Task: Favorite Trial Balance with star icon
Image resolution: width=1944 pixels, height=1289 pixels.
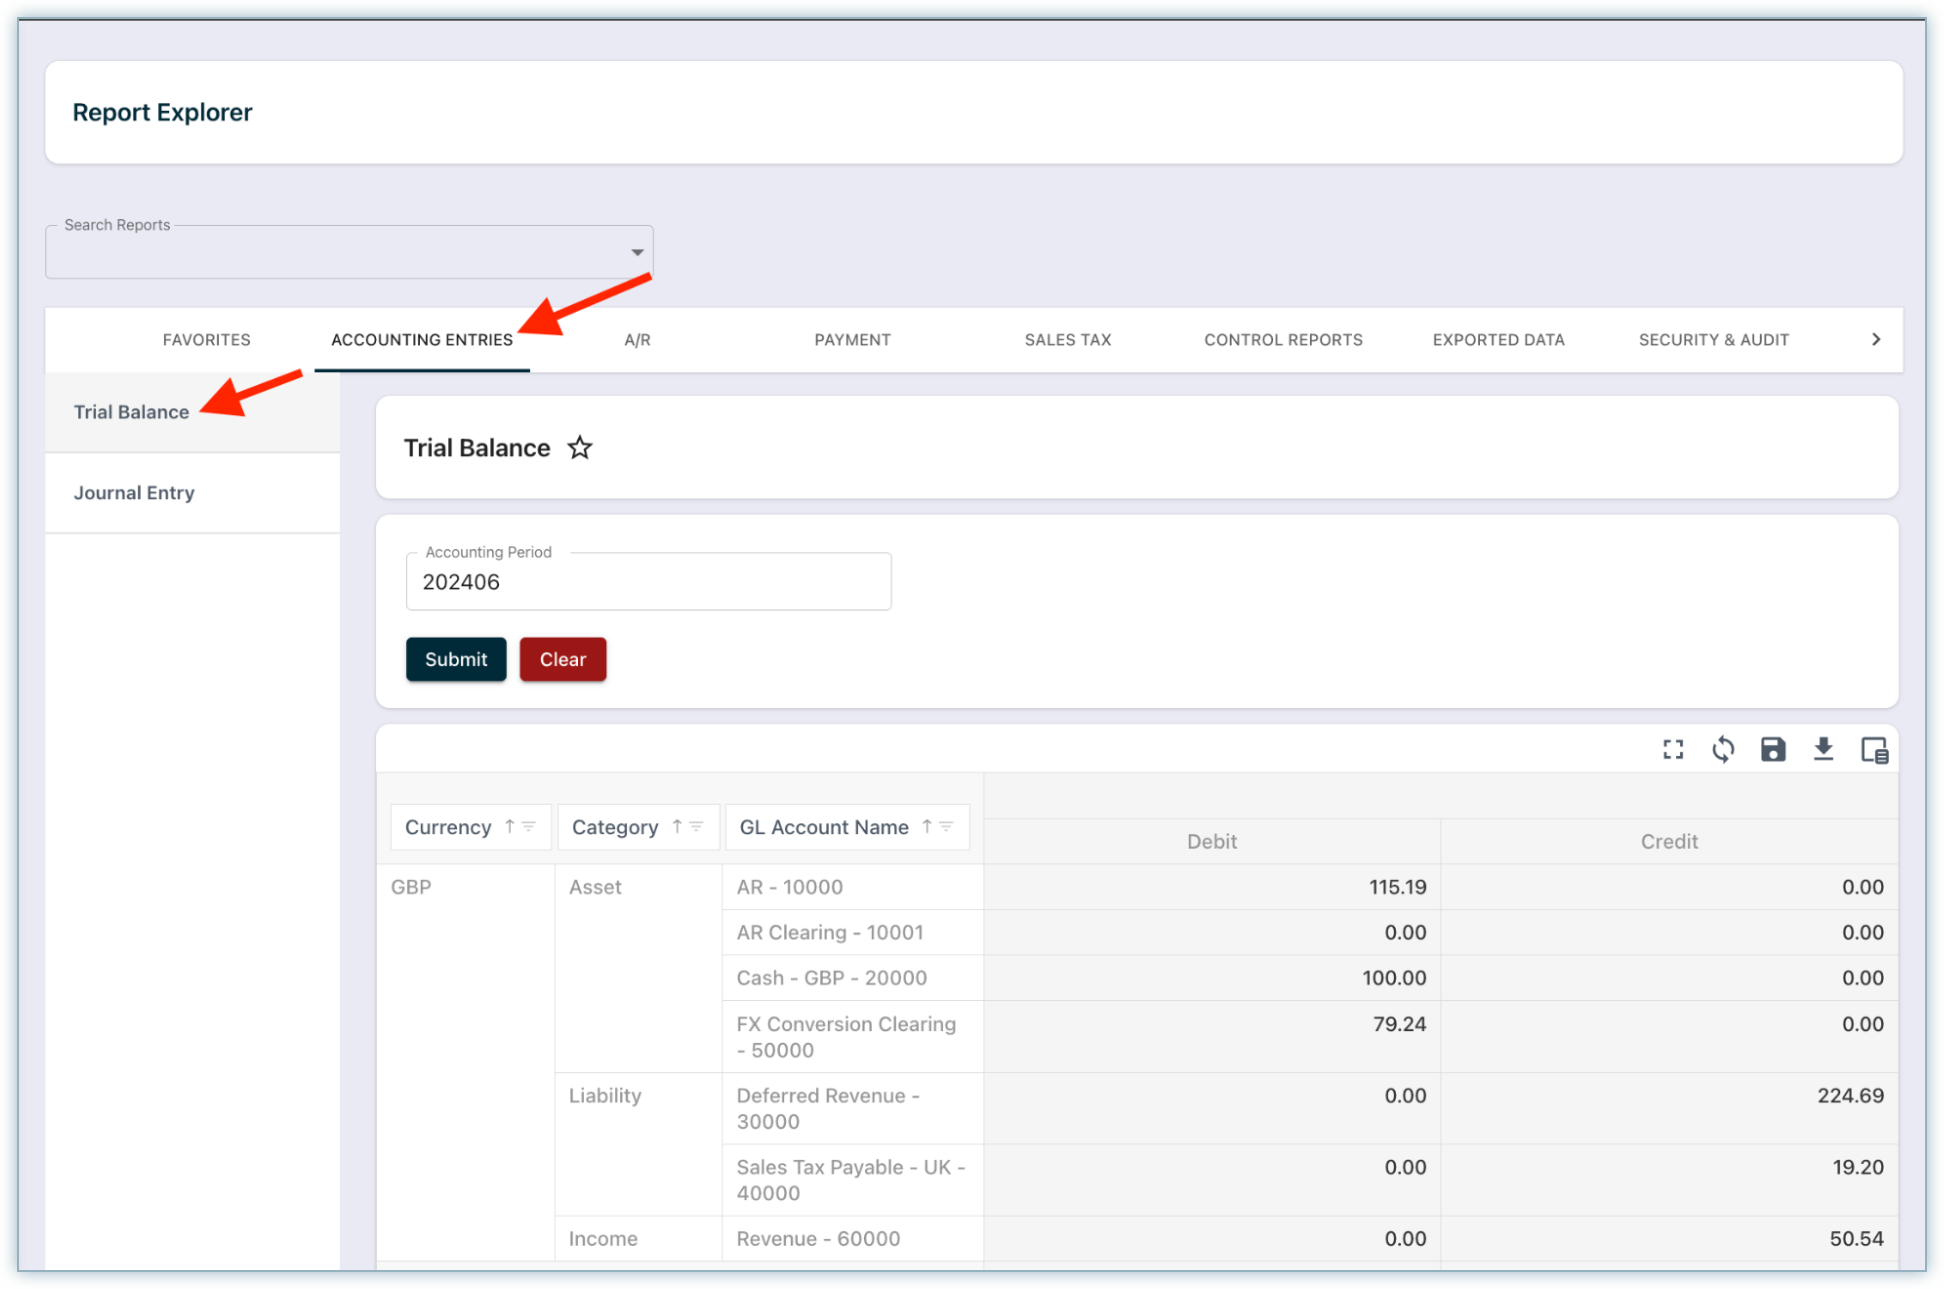Action: pos(580,448)
